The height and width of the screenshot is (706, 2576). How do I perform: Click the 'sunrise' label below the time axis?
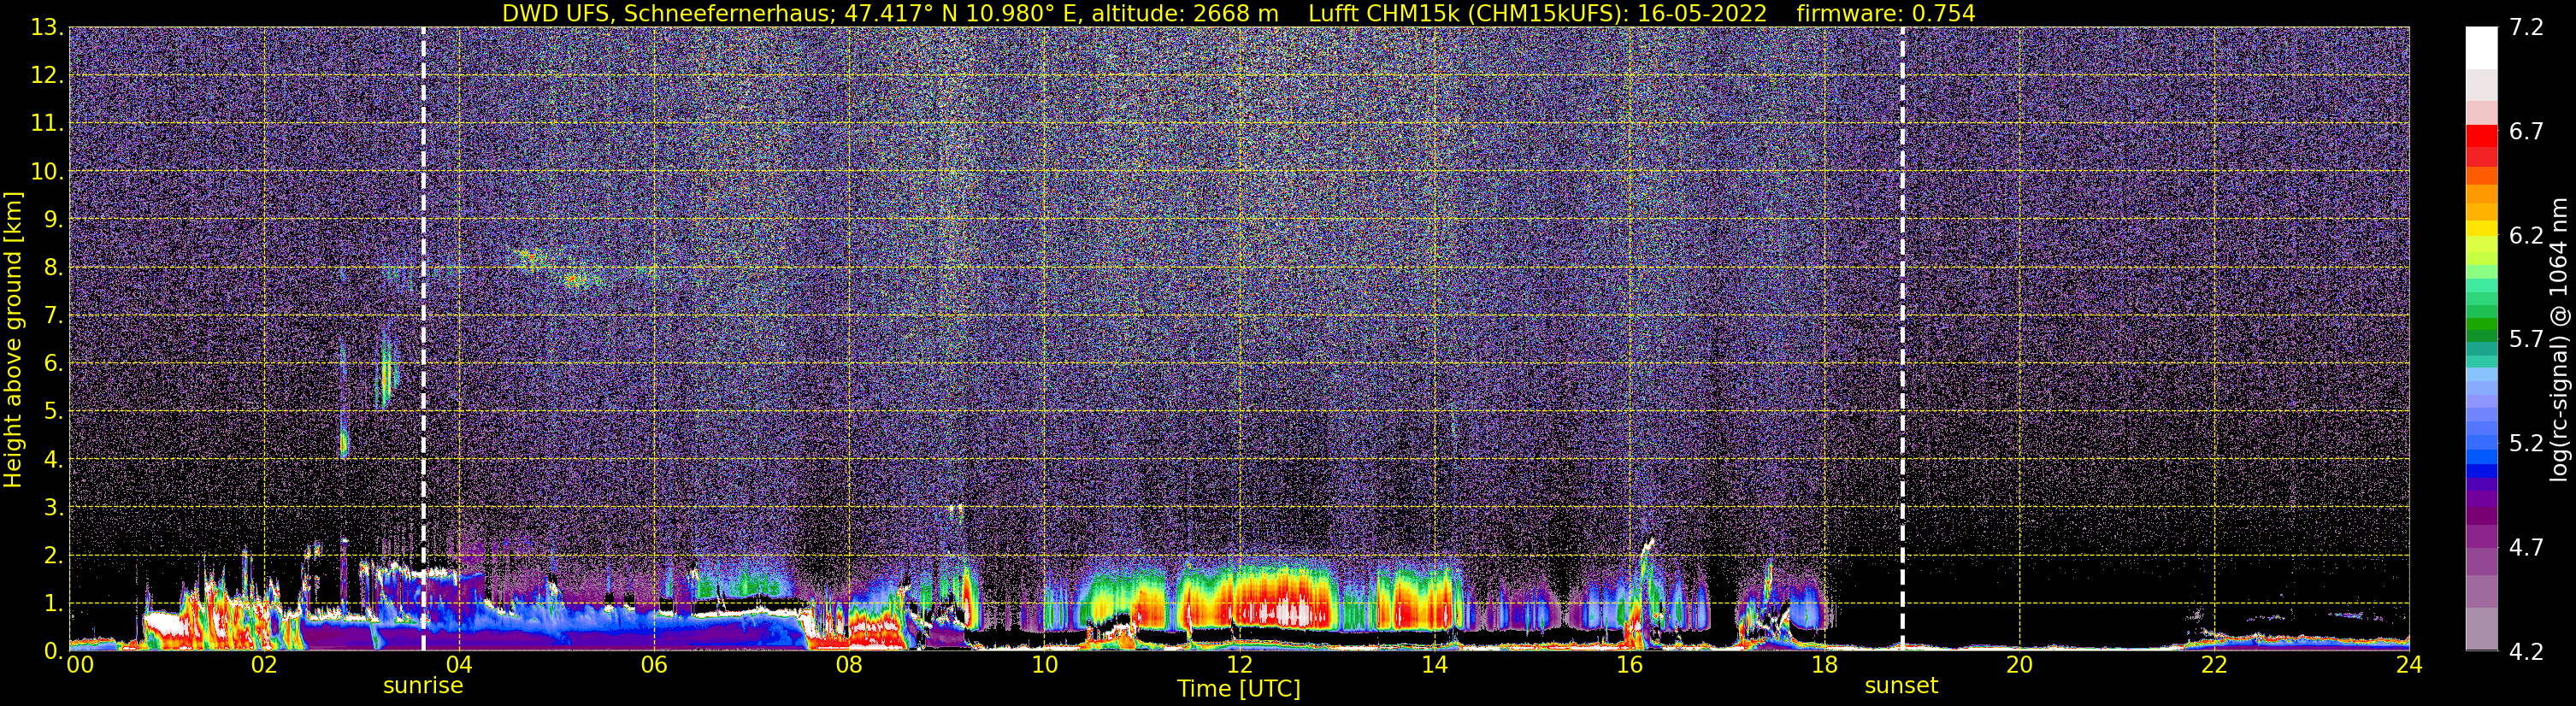[x=423, y=686]
